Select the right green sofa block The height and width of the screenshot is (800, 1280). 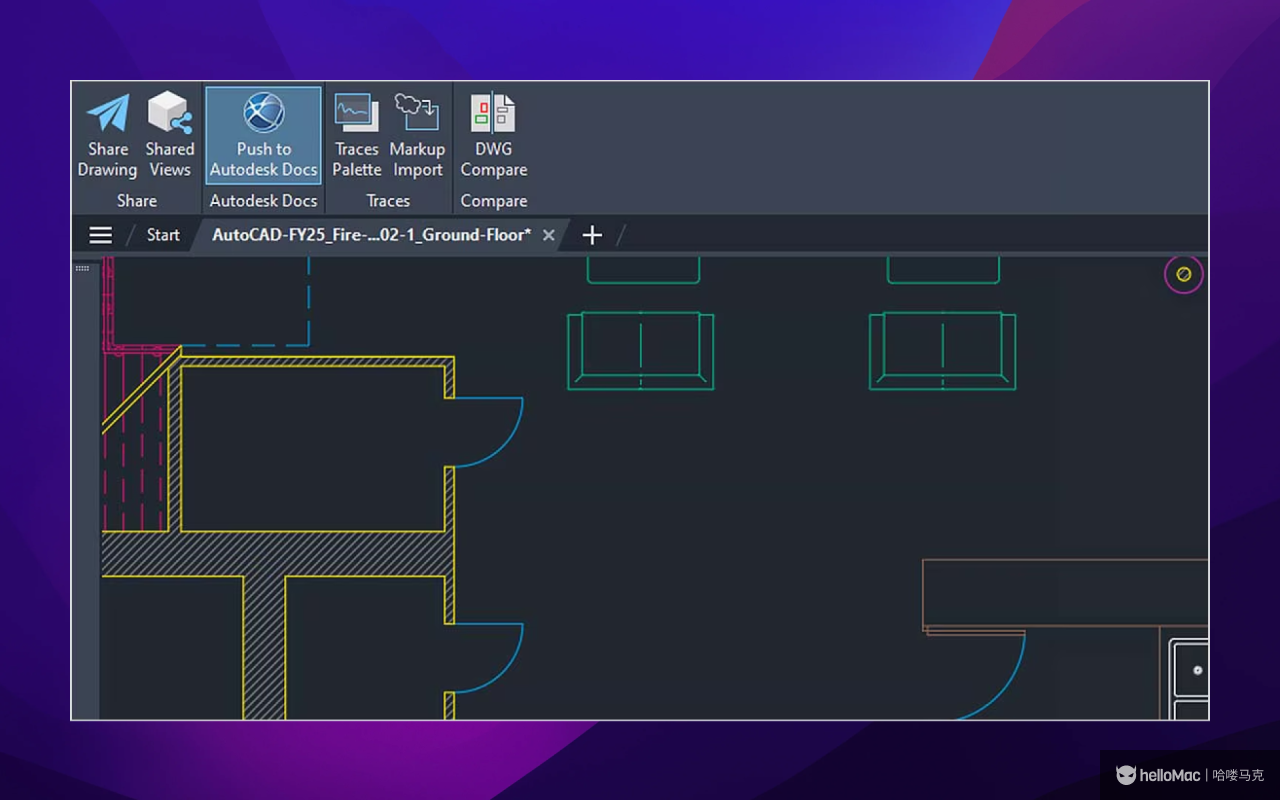tap(943, 350)
